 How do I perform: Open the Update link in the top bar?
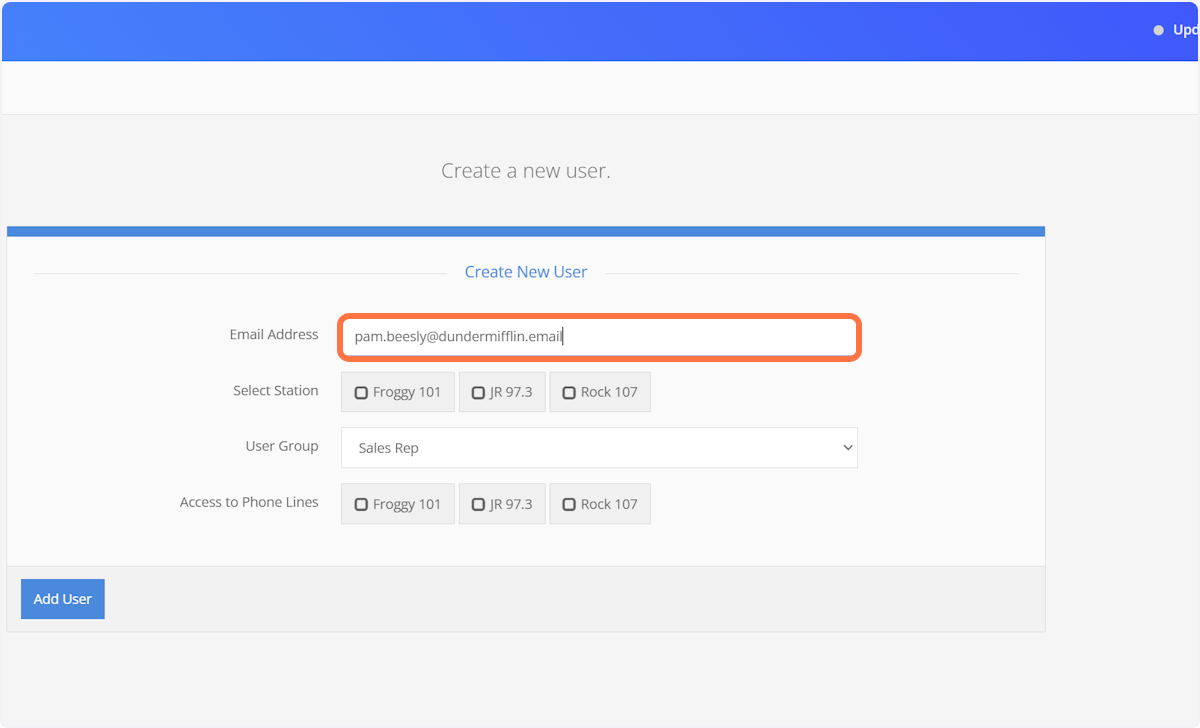tap(1185, 30)
